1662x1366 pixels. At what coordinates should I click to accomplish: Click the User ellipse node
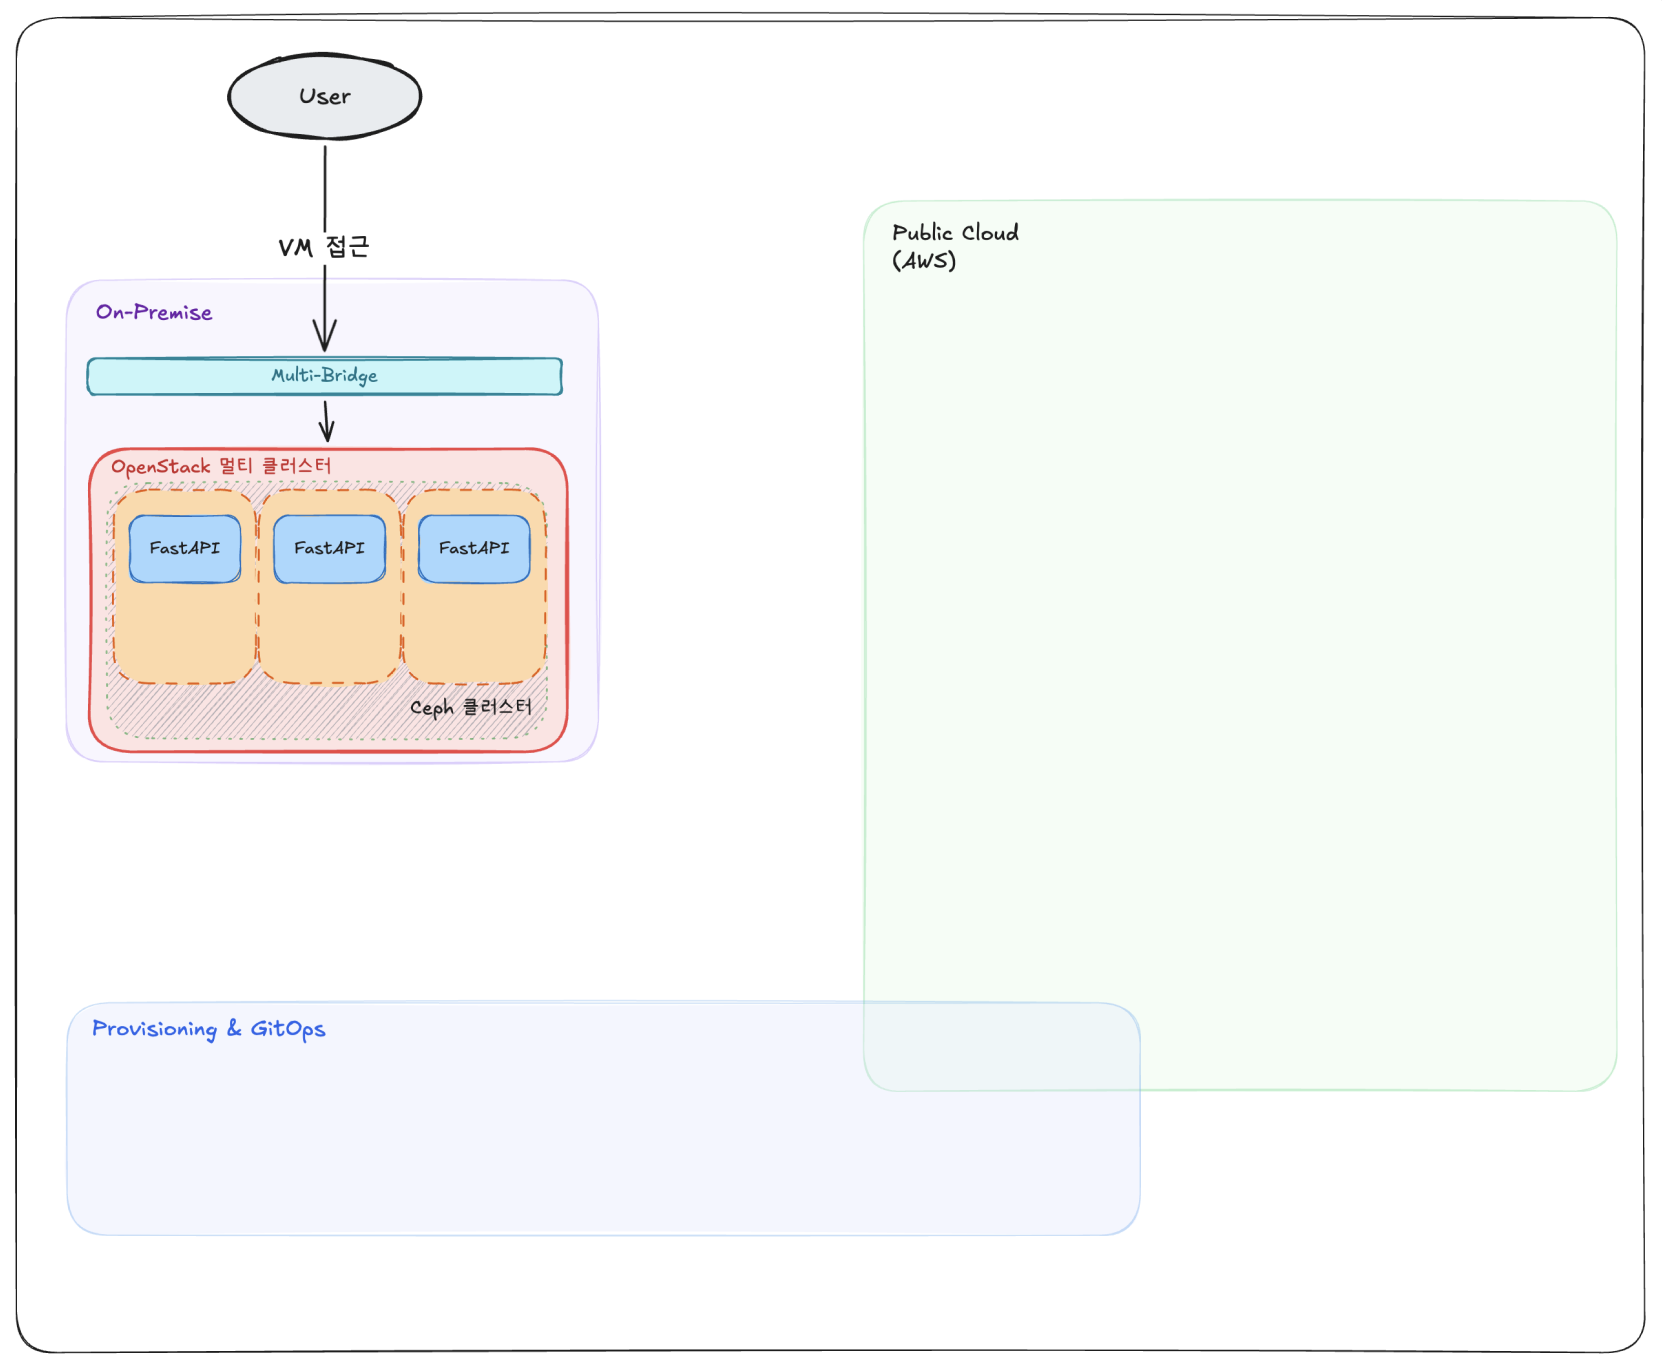pyautogui.click(x=325, y=96)
